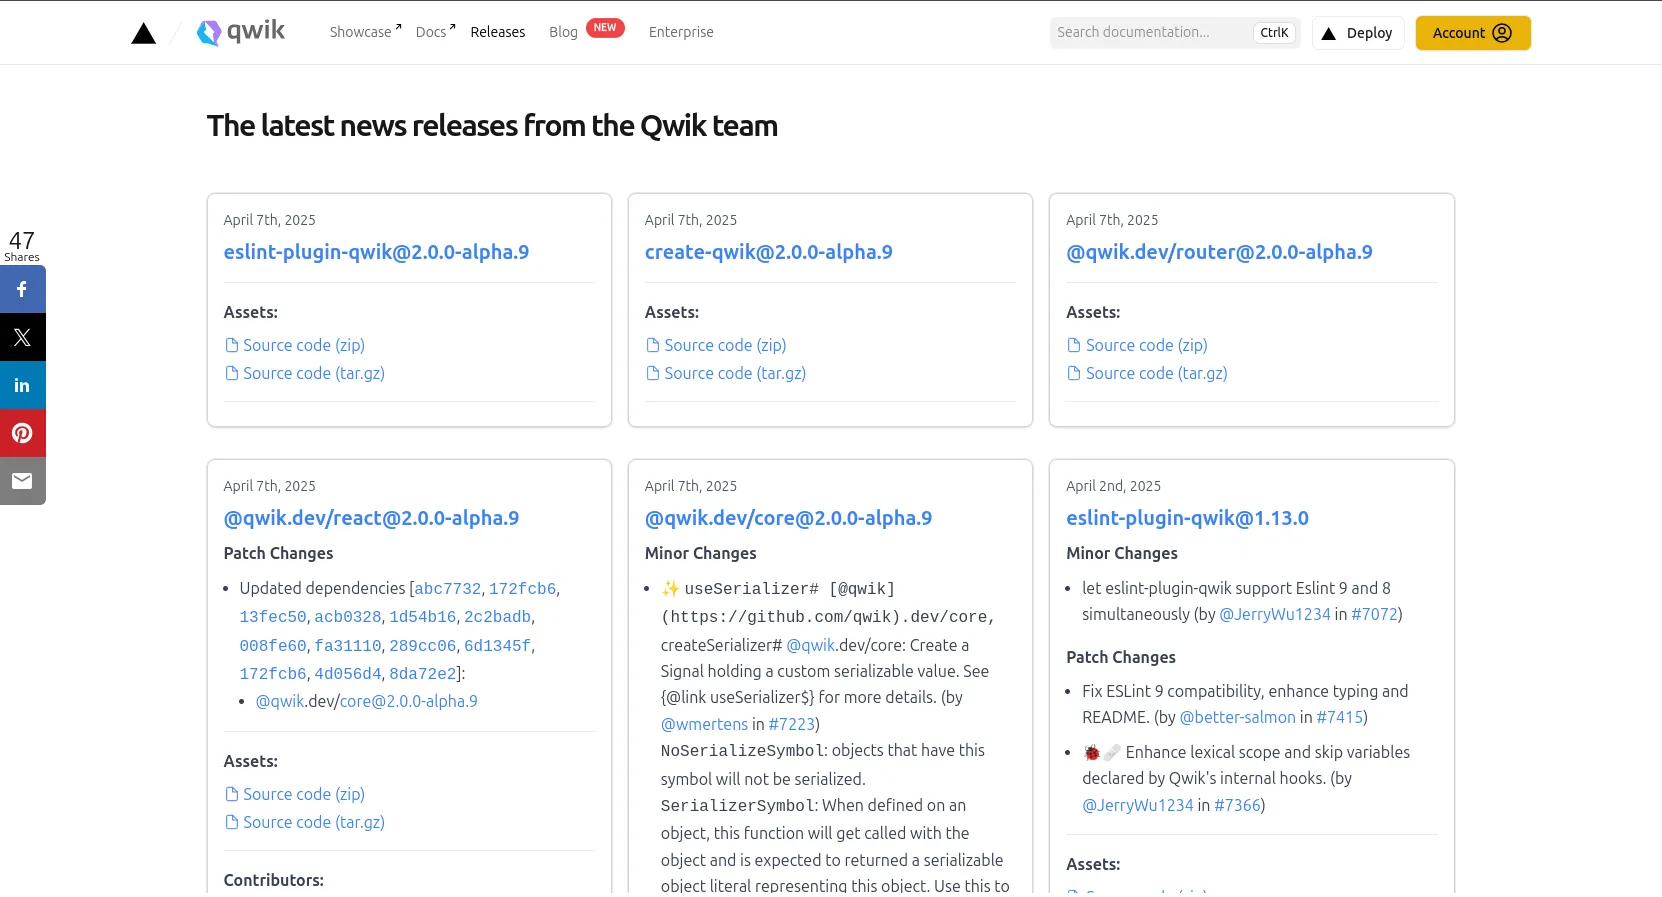Go to the Releases page
The width and height of the screenshot is (1662, 897).
point(498,32)
